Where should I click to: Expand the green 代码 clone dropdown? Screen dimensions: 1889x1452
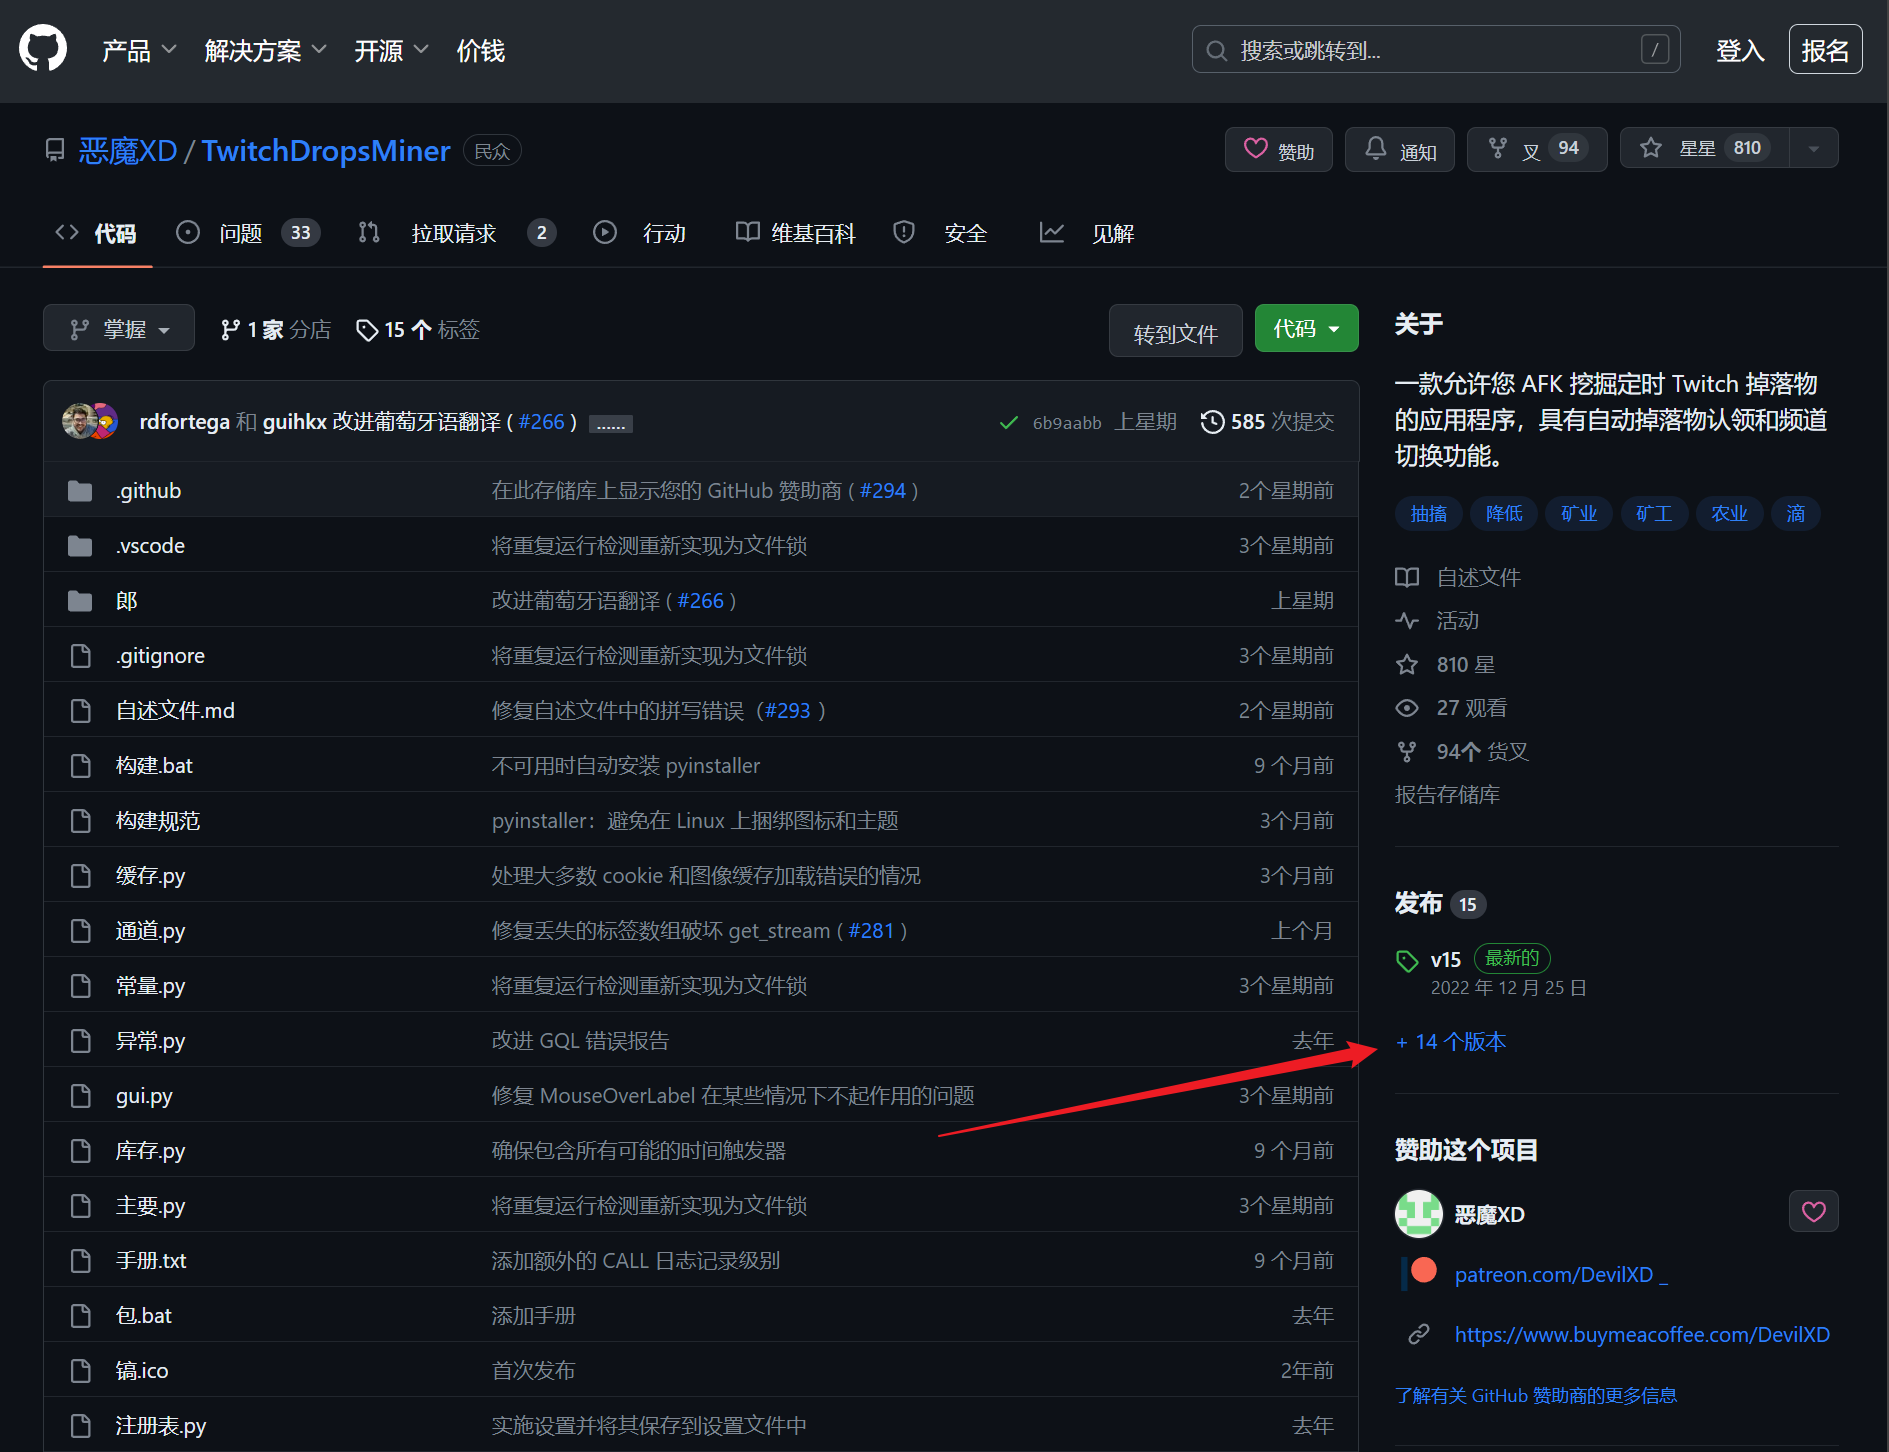pyautogui.click(x=1306, y=328)
